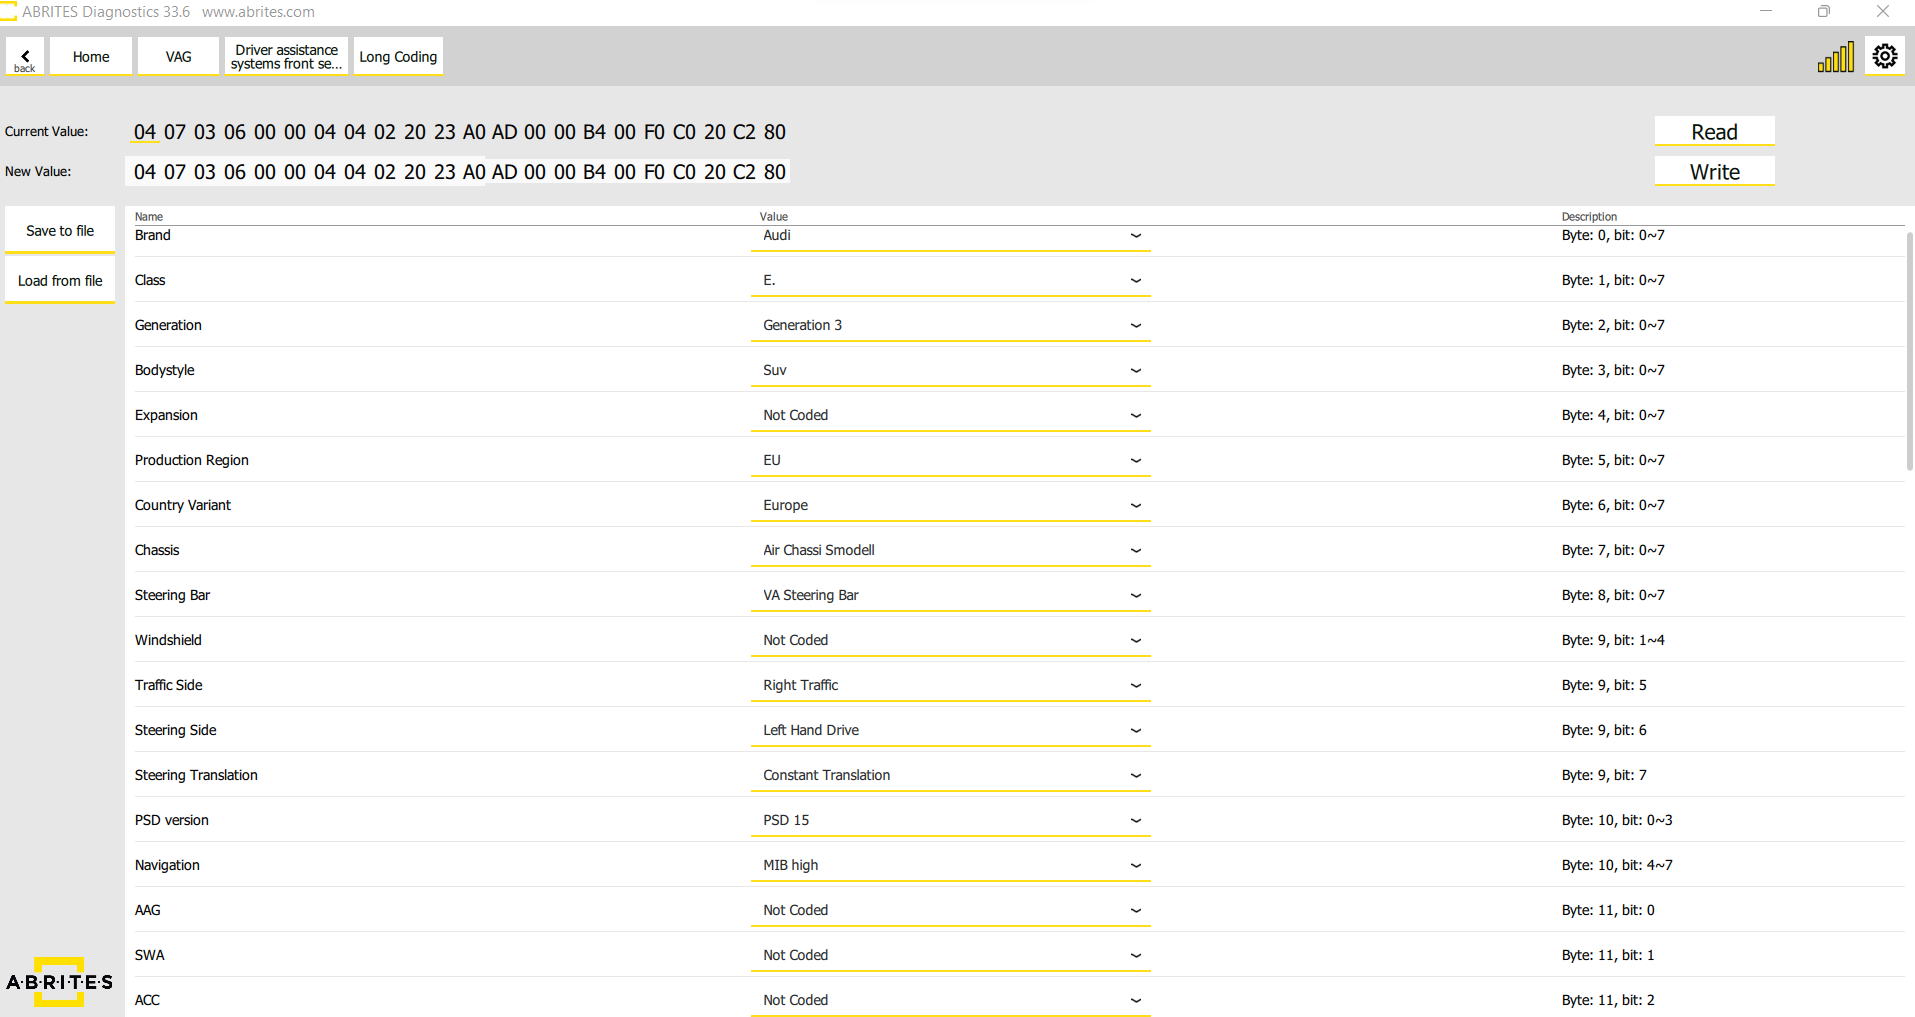
Task: Click Save to file button
Action: click(60, 231)
